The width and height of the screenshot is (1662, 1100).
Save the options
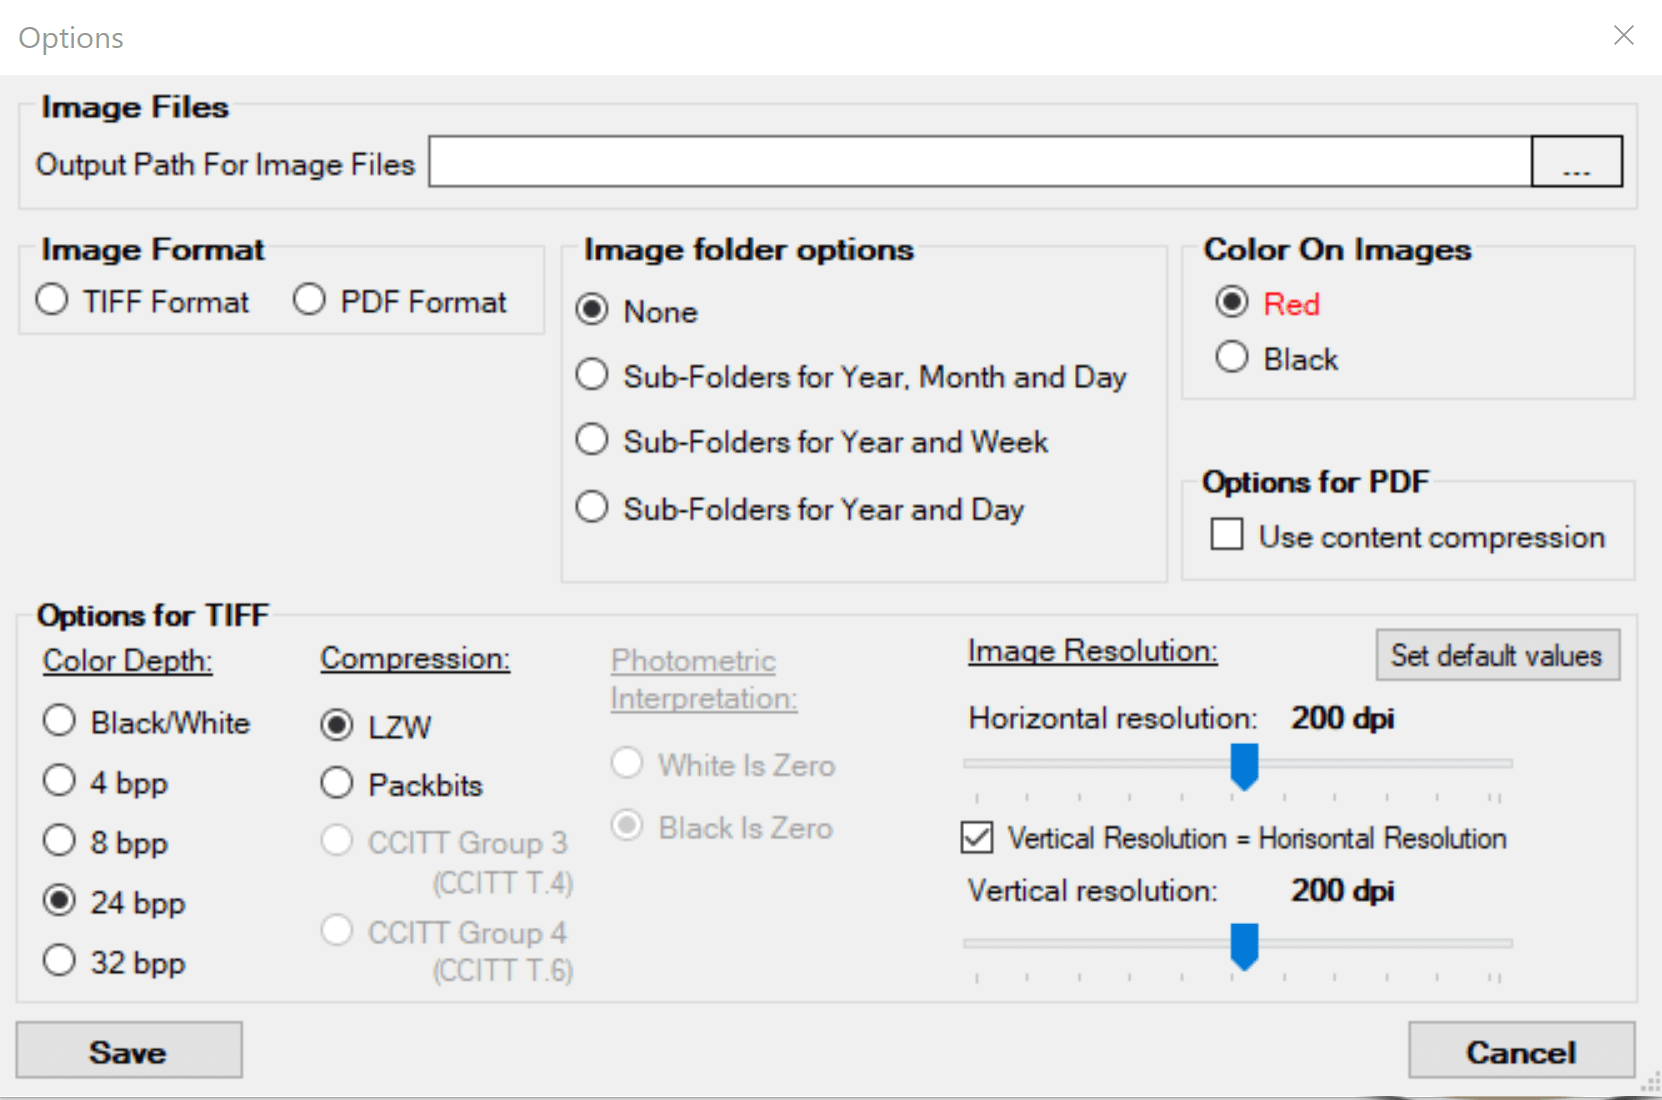point(129,1050)
